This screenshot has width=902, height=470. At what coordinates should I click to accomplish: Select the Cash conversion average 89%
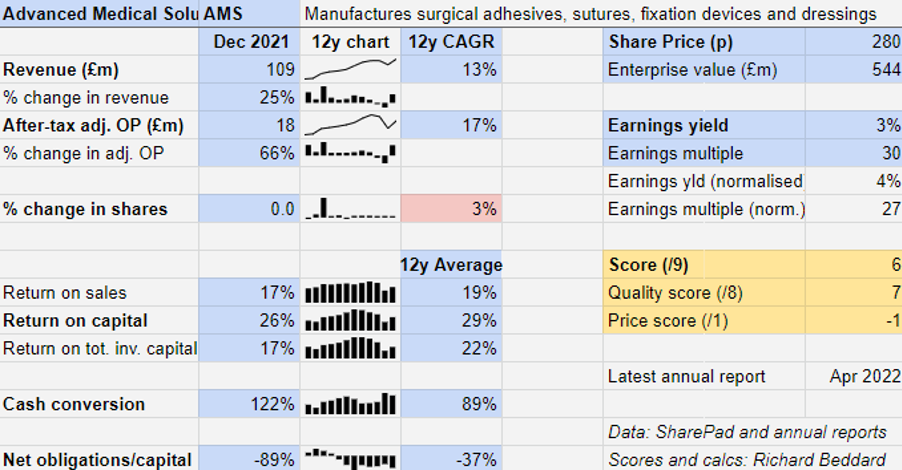pos(452,404)
